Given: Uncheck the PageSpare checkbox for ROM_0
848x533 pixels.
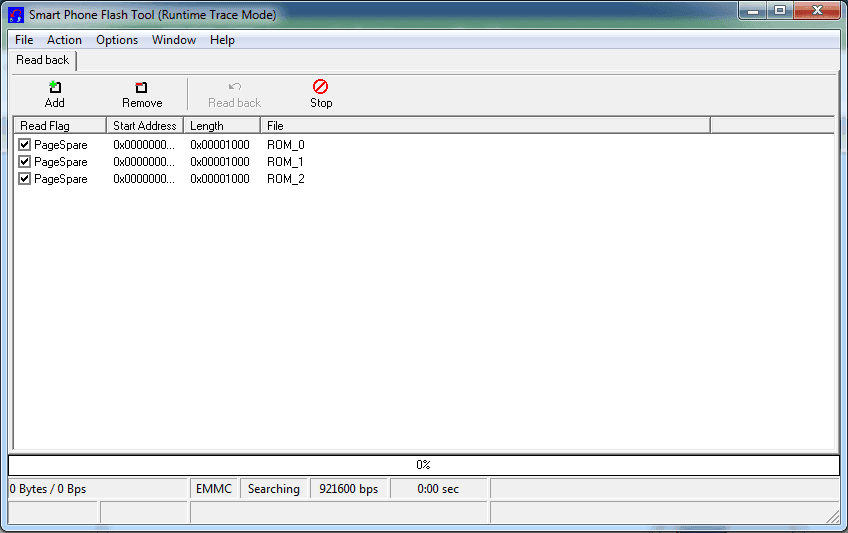Looking at the screenshot, I should coord(24,144).
